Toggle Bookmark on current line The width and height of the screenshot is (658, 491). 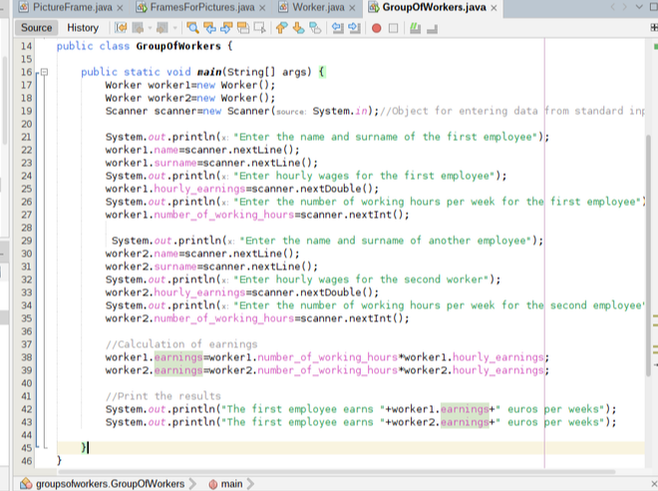[x=315, y=28]
